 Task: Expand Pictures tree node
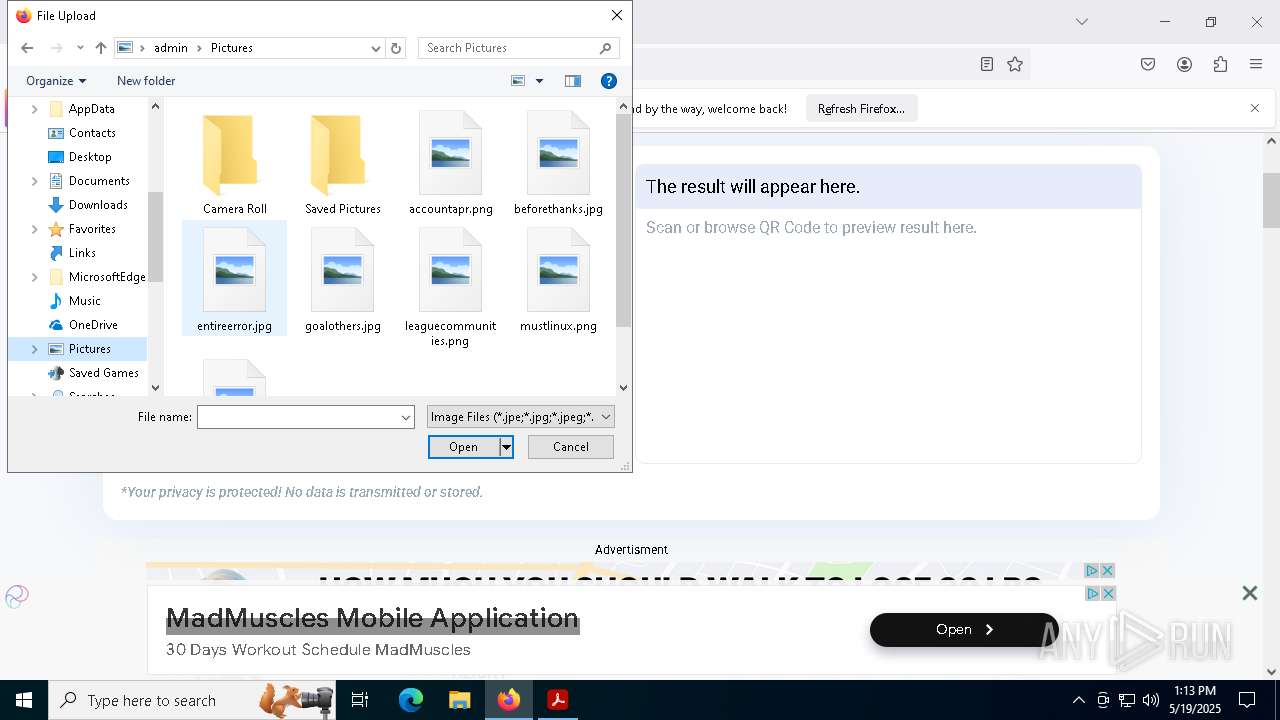coord(35,349)
